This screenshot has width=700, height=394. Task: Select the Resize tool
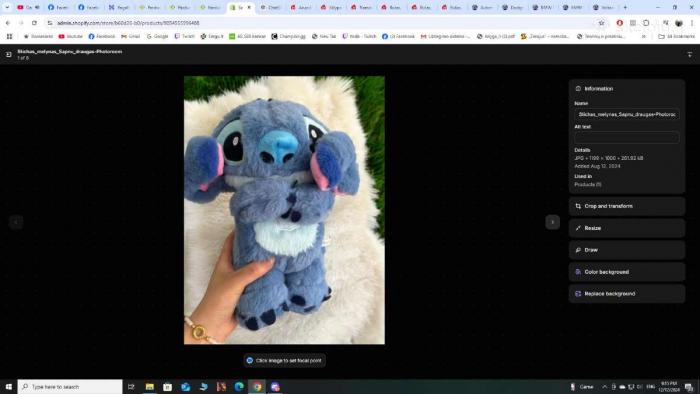[626, 228]
